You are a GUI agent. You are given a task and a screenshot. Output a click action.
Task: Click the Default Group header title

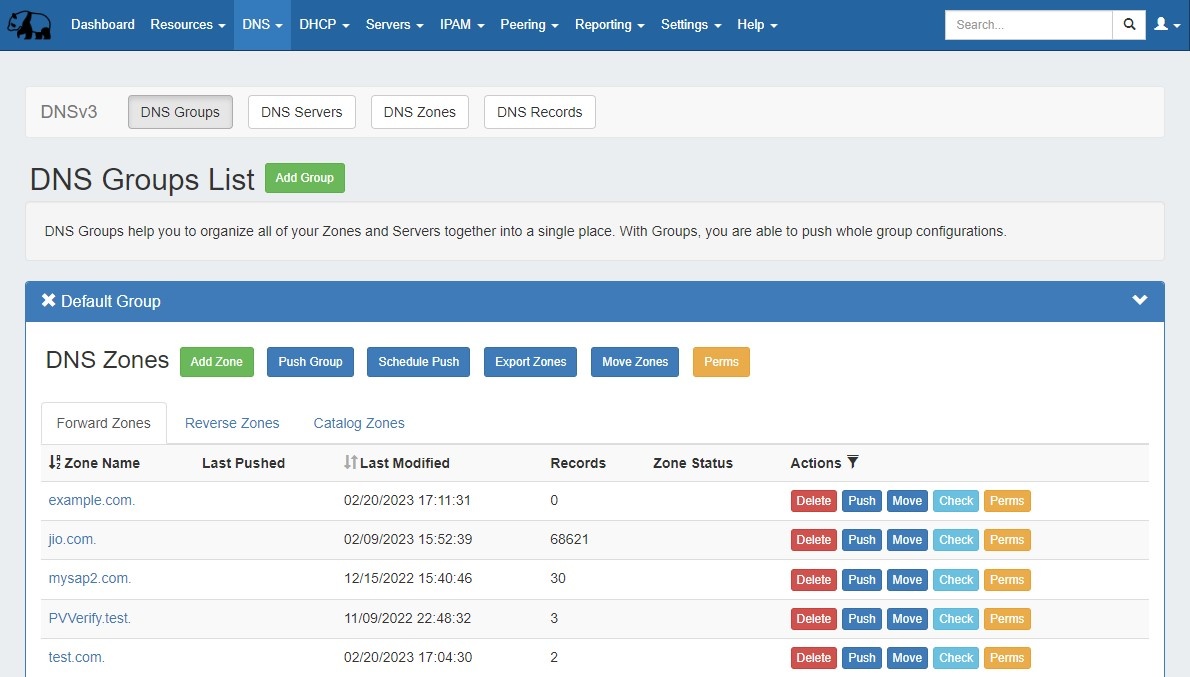point(111,301)
